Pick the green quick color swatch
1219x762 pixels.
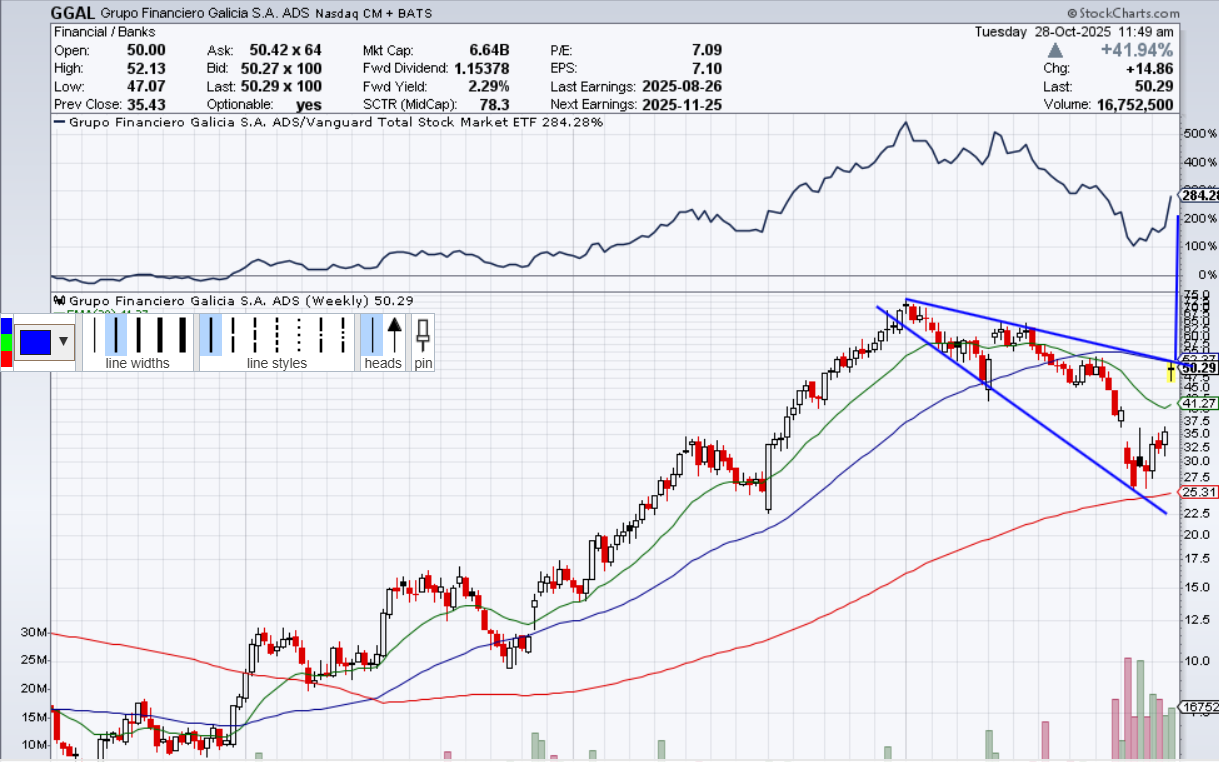pyautogui.click(x=6, y=342)
